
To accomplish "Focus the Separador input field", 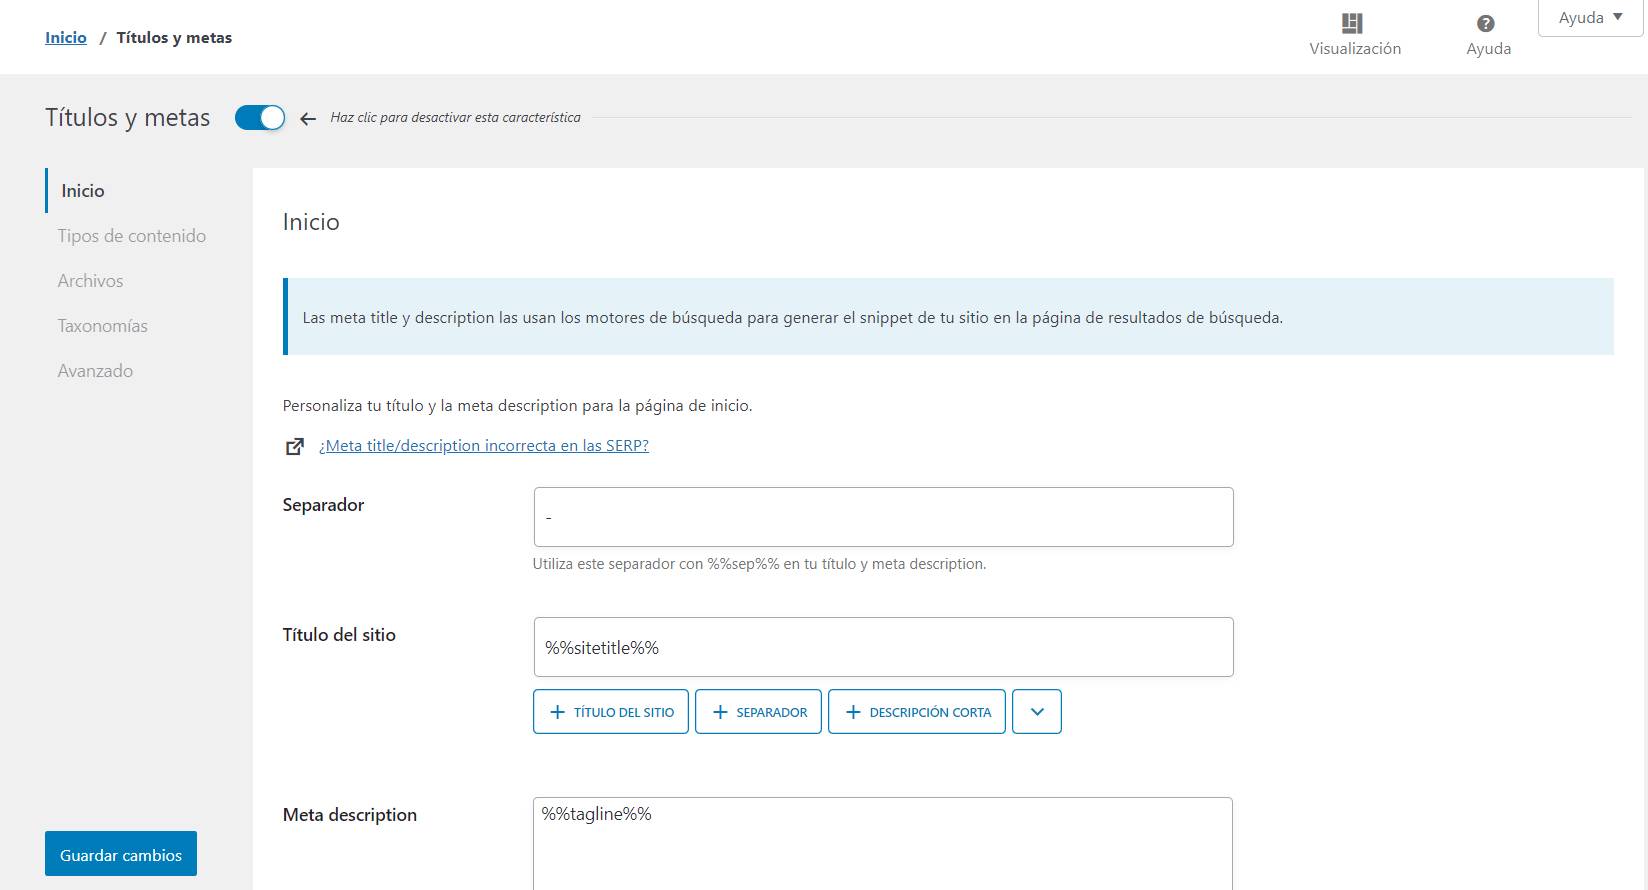I will pos(883,517).
